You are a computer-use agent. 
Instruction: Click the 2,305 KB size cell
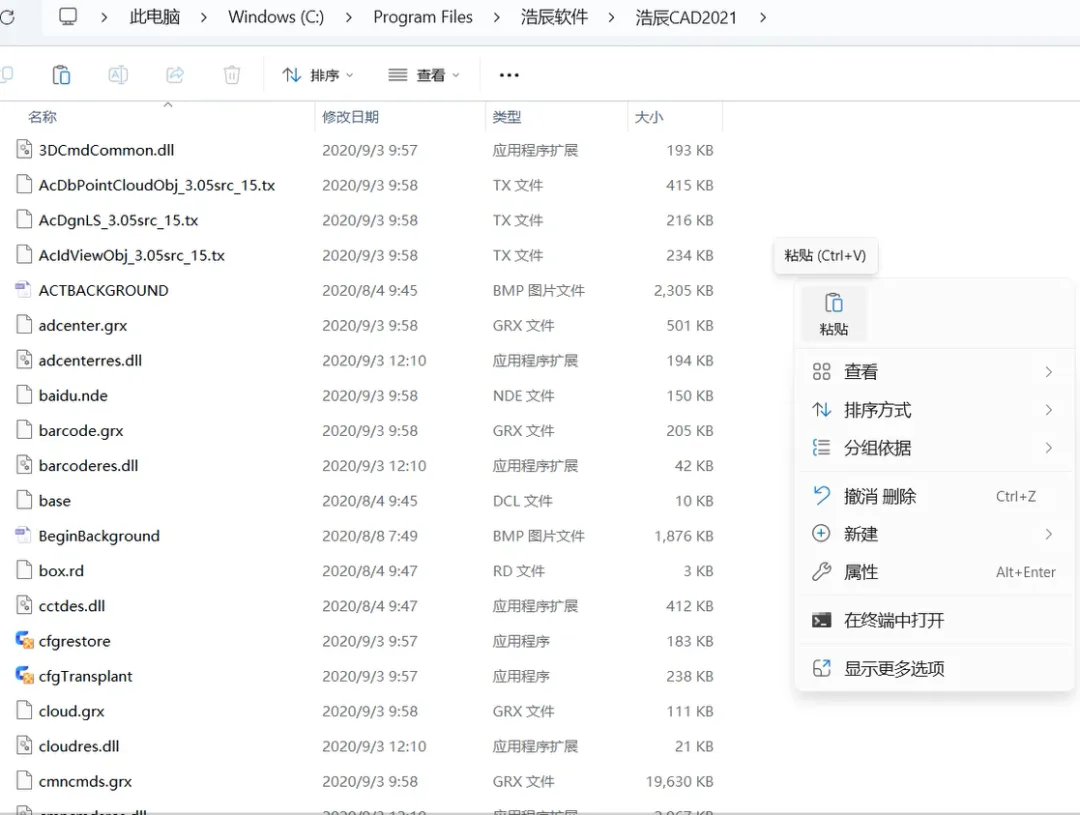click(683, 290)
